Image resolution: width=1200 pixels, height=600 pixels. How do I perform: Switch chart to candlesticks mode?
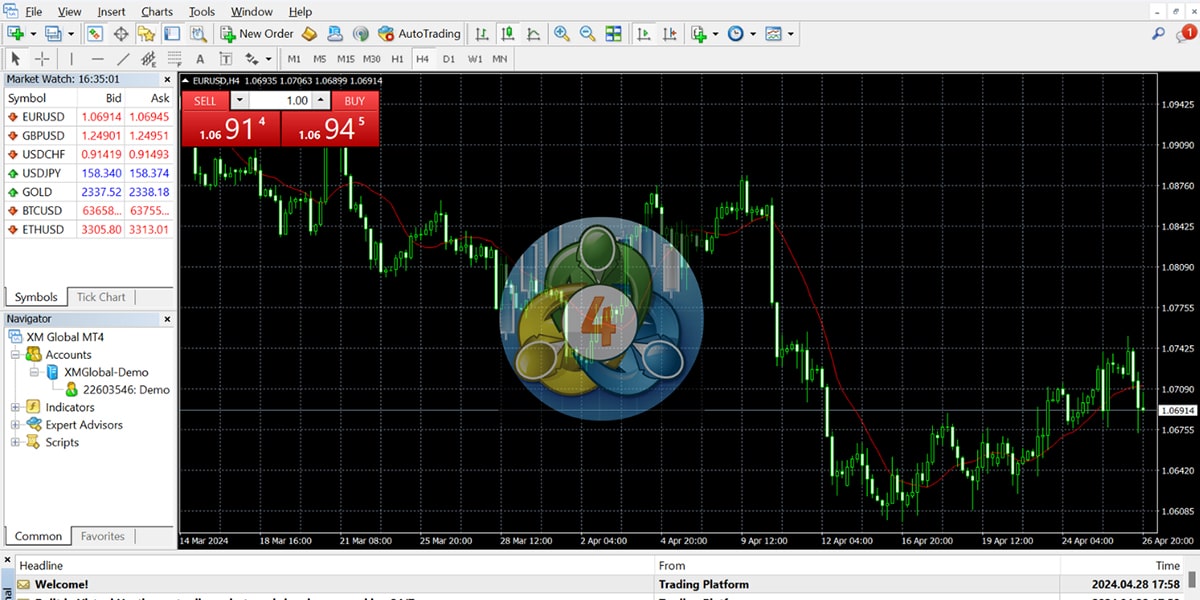tap(508, 33)
